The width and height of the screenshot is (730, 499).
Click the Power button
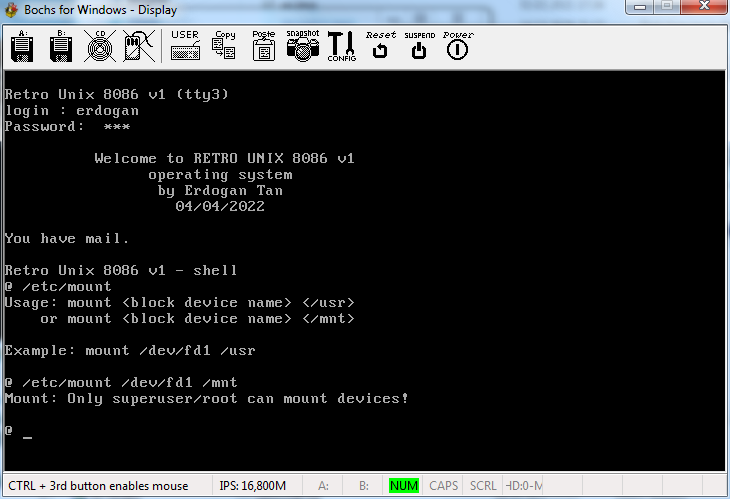pyautogui.click(x=458, y=46)
